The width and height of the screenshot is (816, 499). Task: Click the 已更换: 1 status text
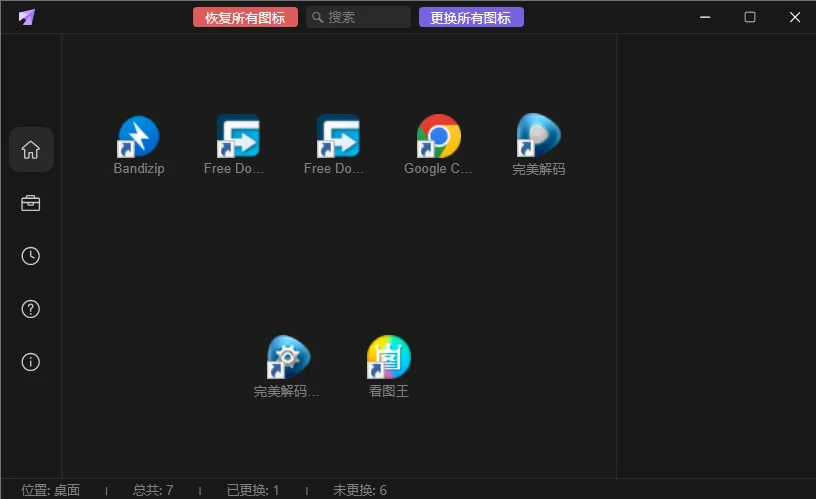[253, 490]
